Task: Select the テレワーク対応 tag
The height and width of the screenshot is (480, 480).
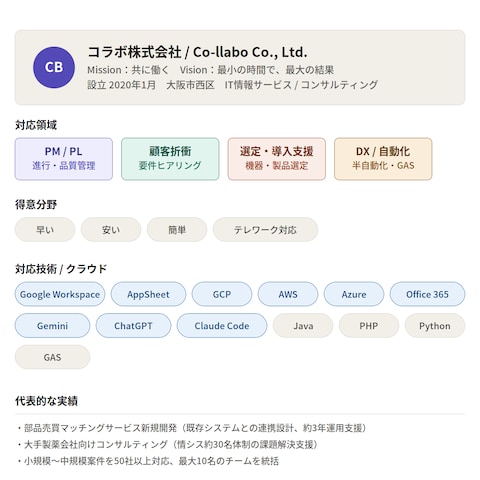Action: tap(265, 230)
